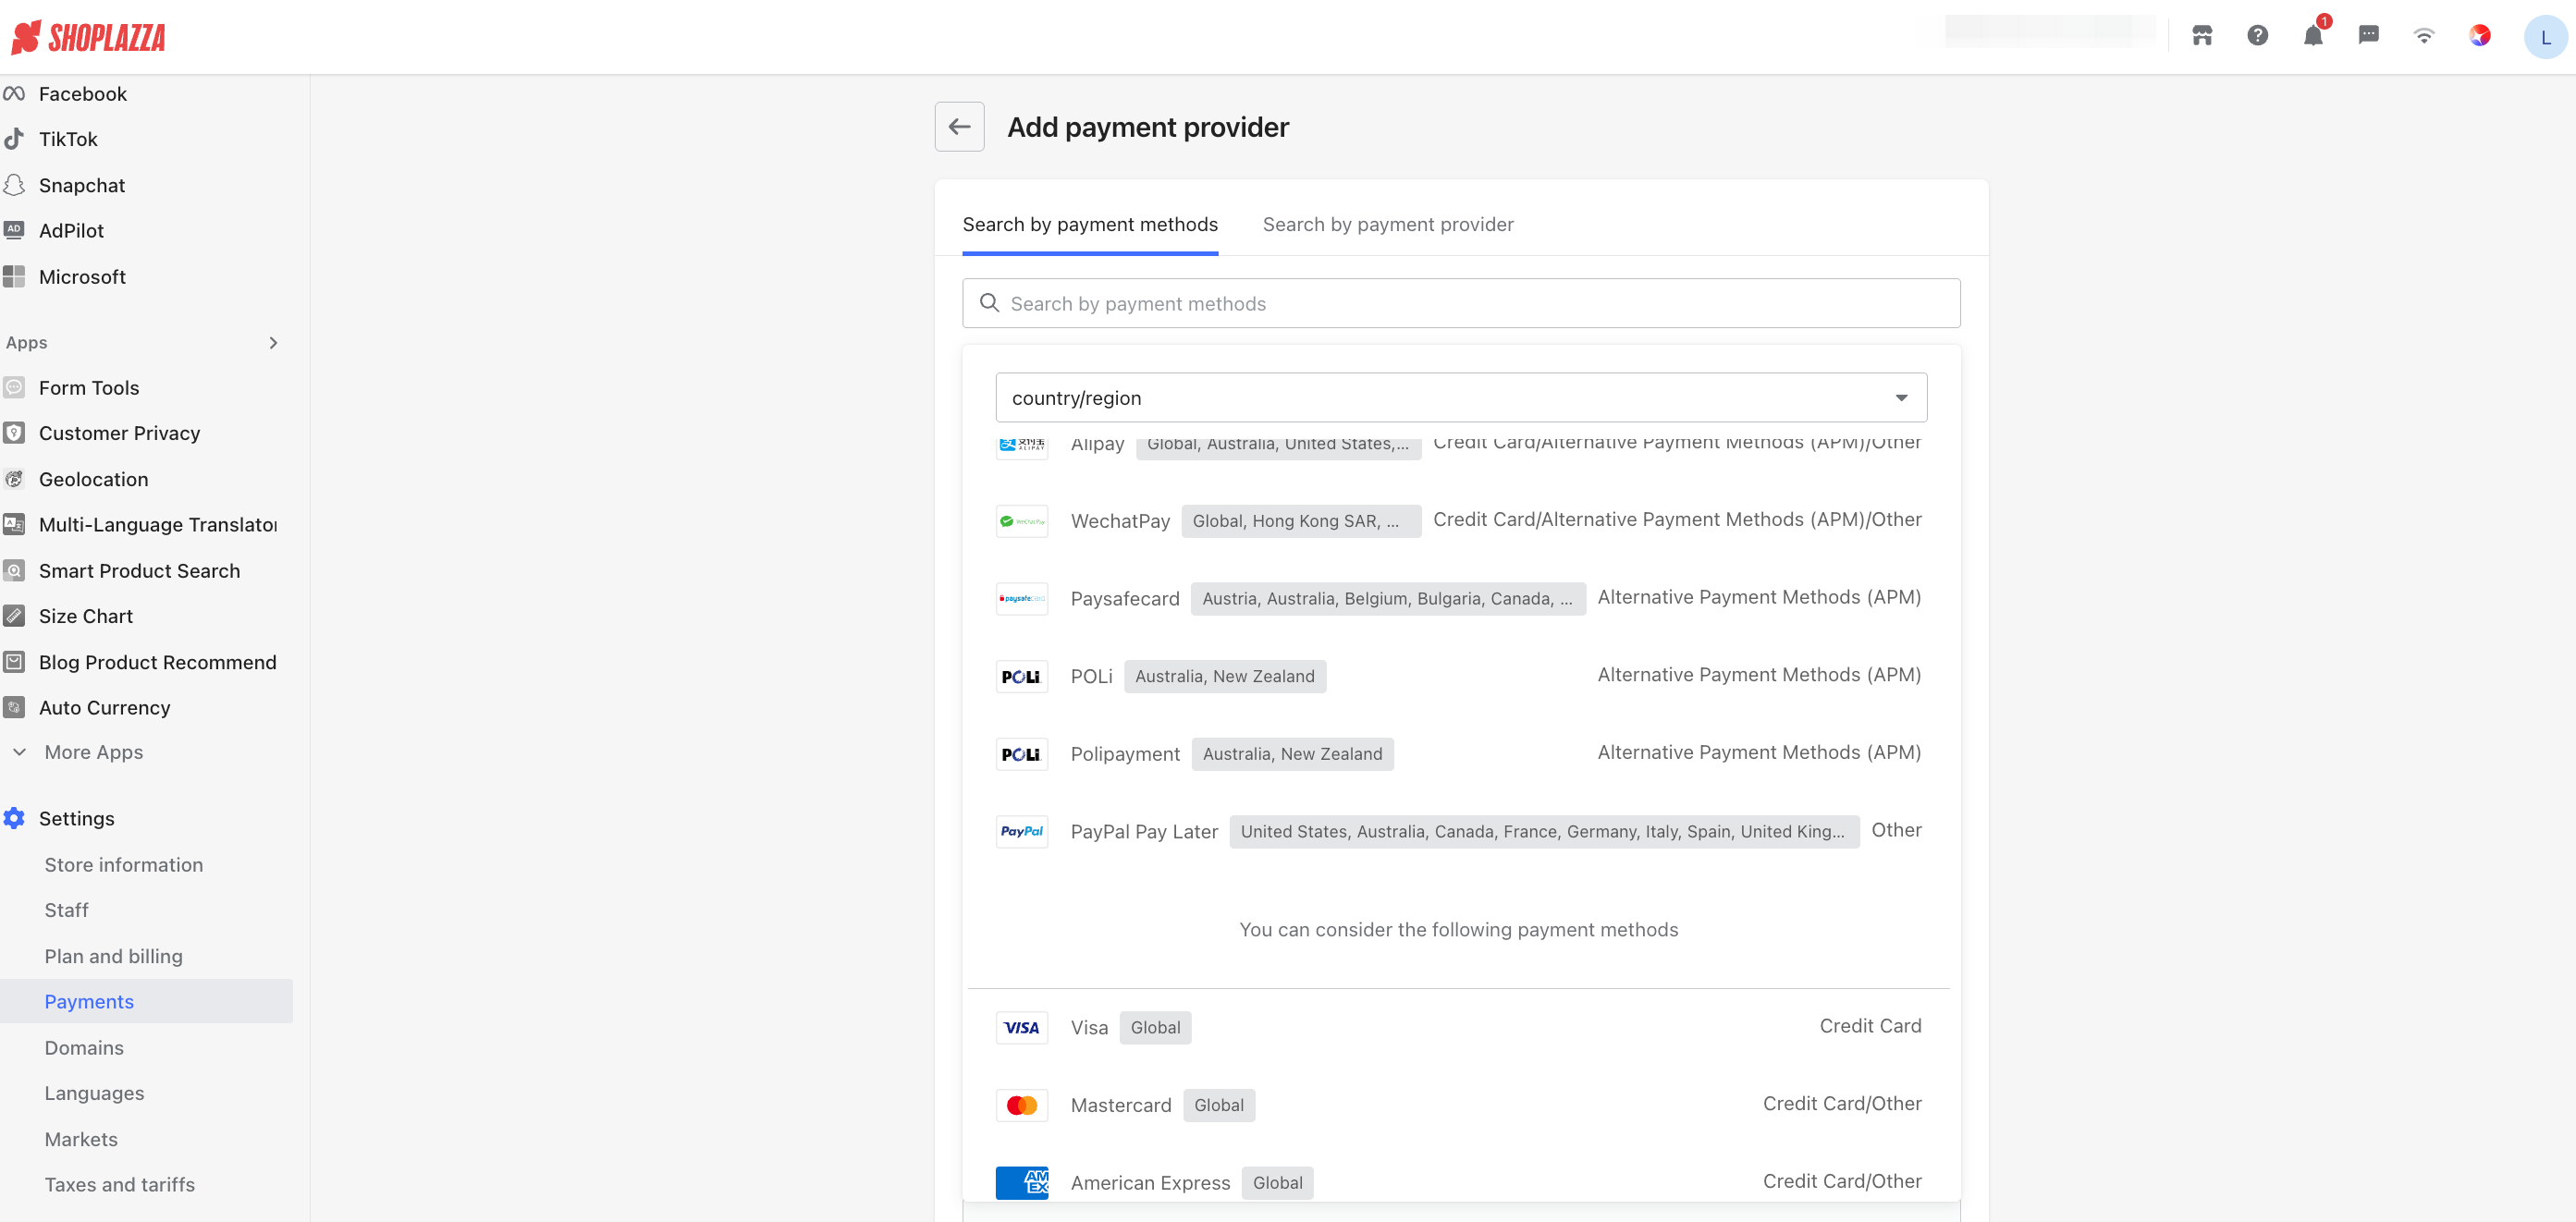Open Markets settings

(81, 1139)
